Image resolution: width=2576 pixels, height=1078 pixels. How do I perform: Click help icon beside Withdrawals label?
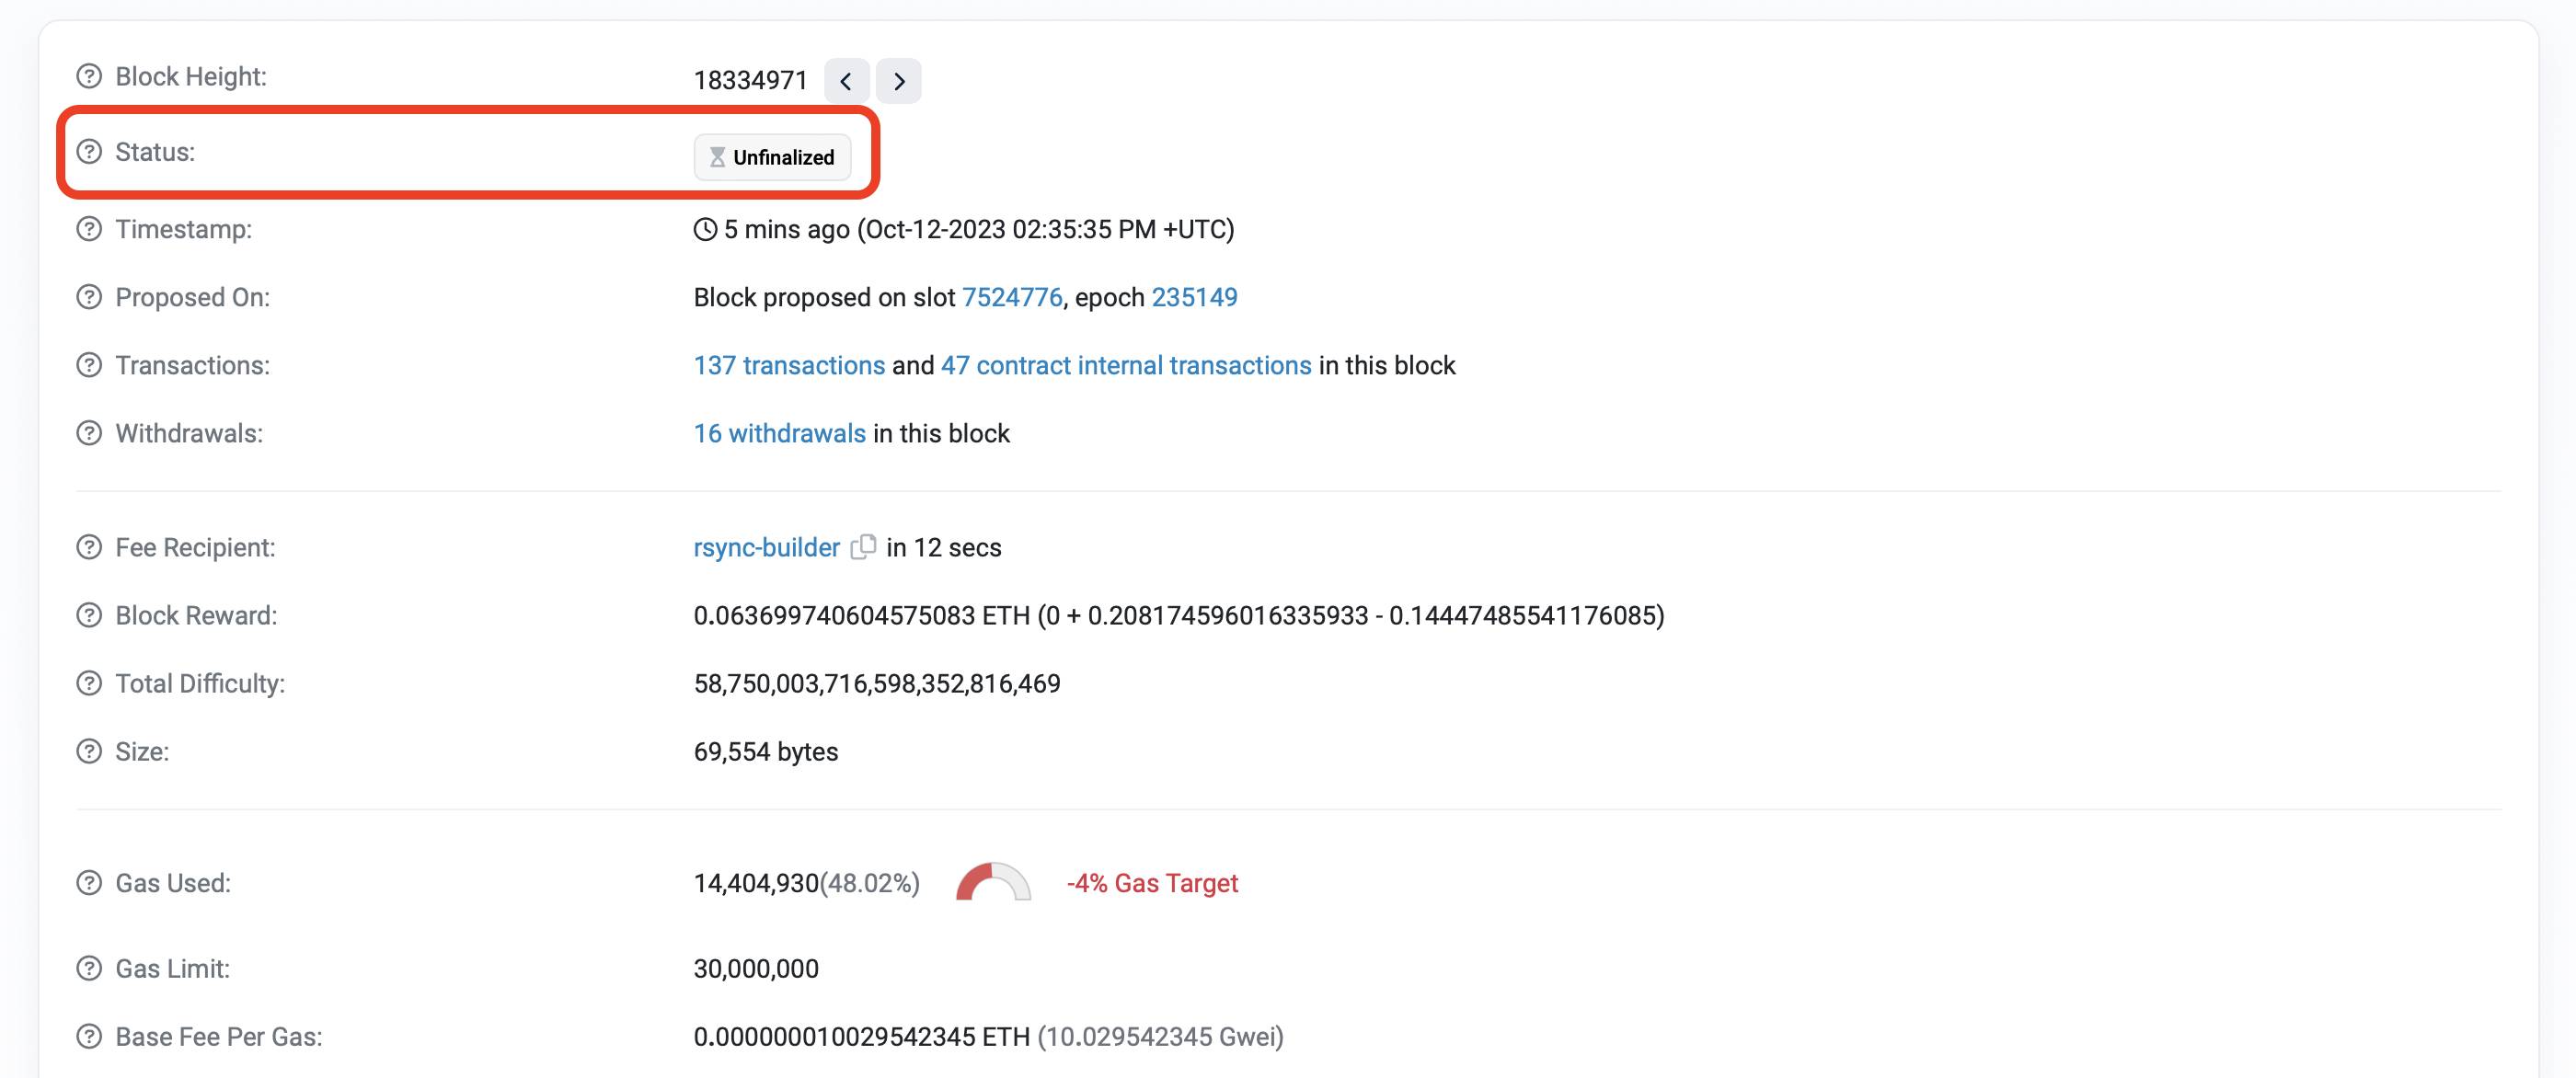[x=89, y=433]
